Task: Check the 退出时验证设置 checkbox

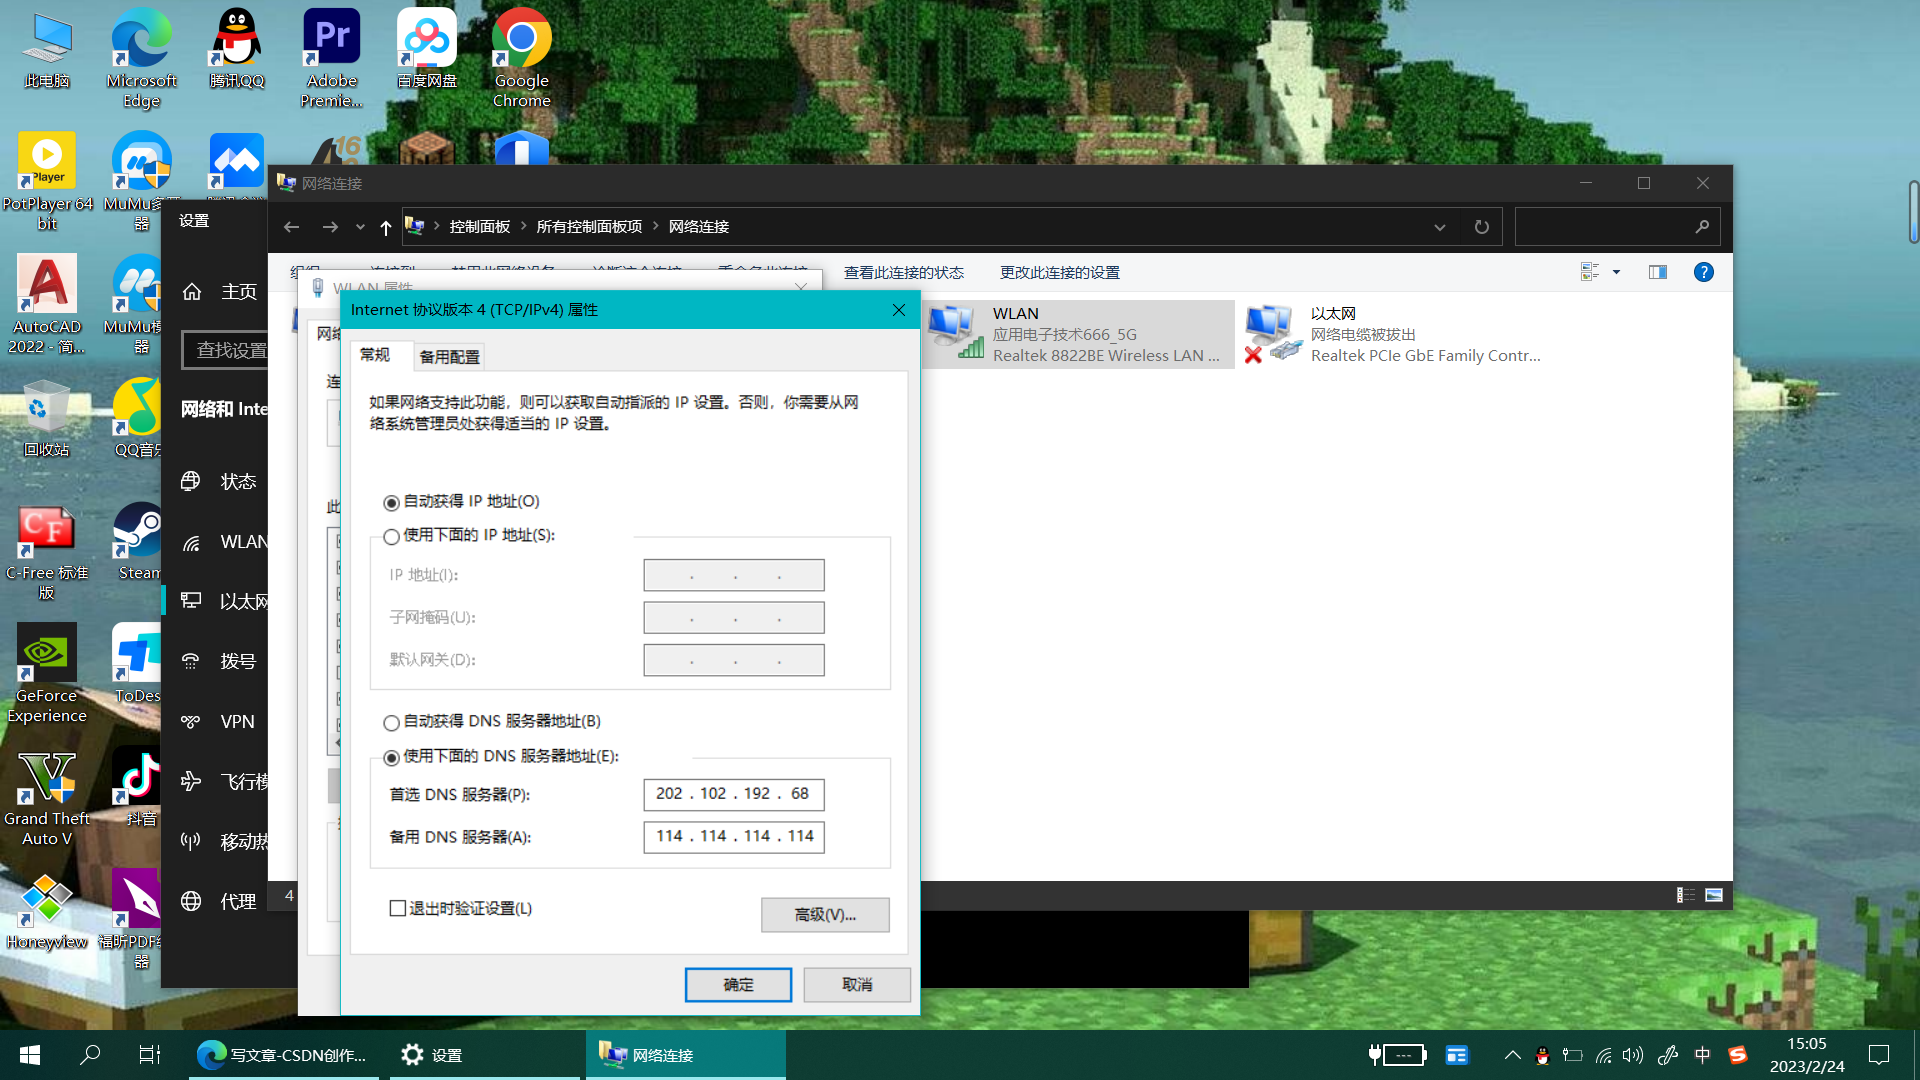Action: pyautogui.click(x=398, y=908)
